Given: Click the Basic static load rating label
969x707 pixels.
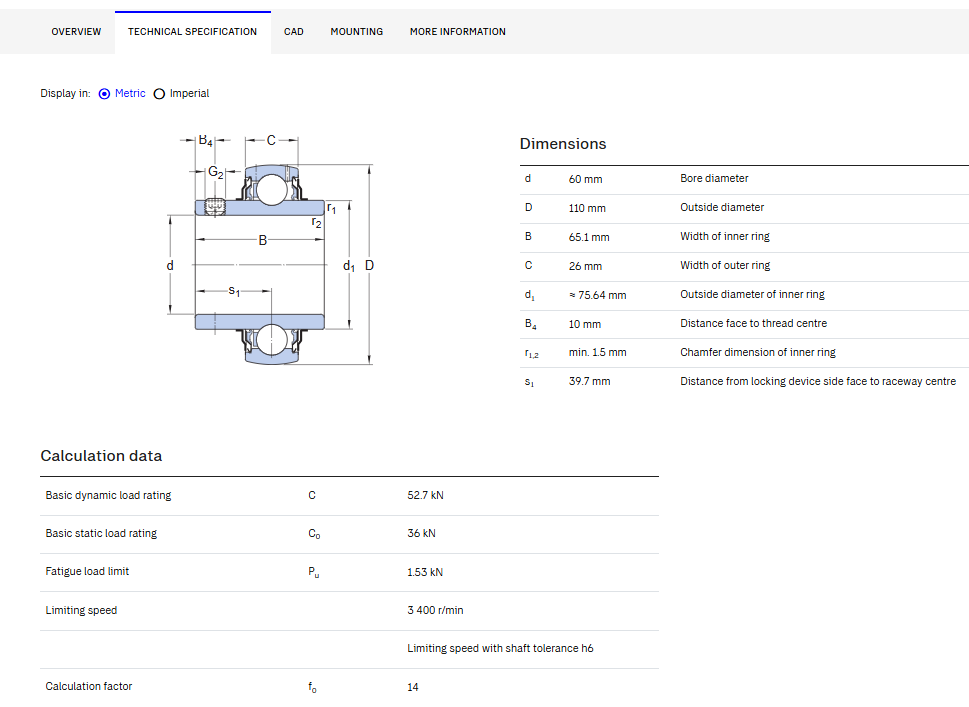Looking at the screenshot, I should click(x=101, y=533).
